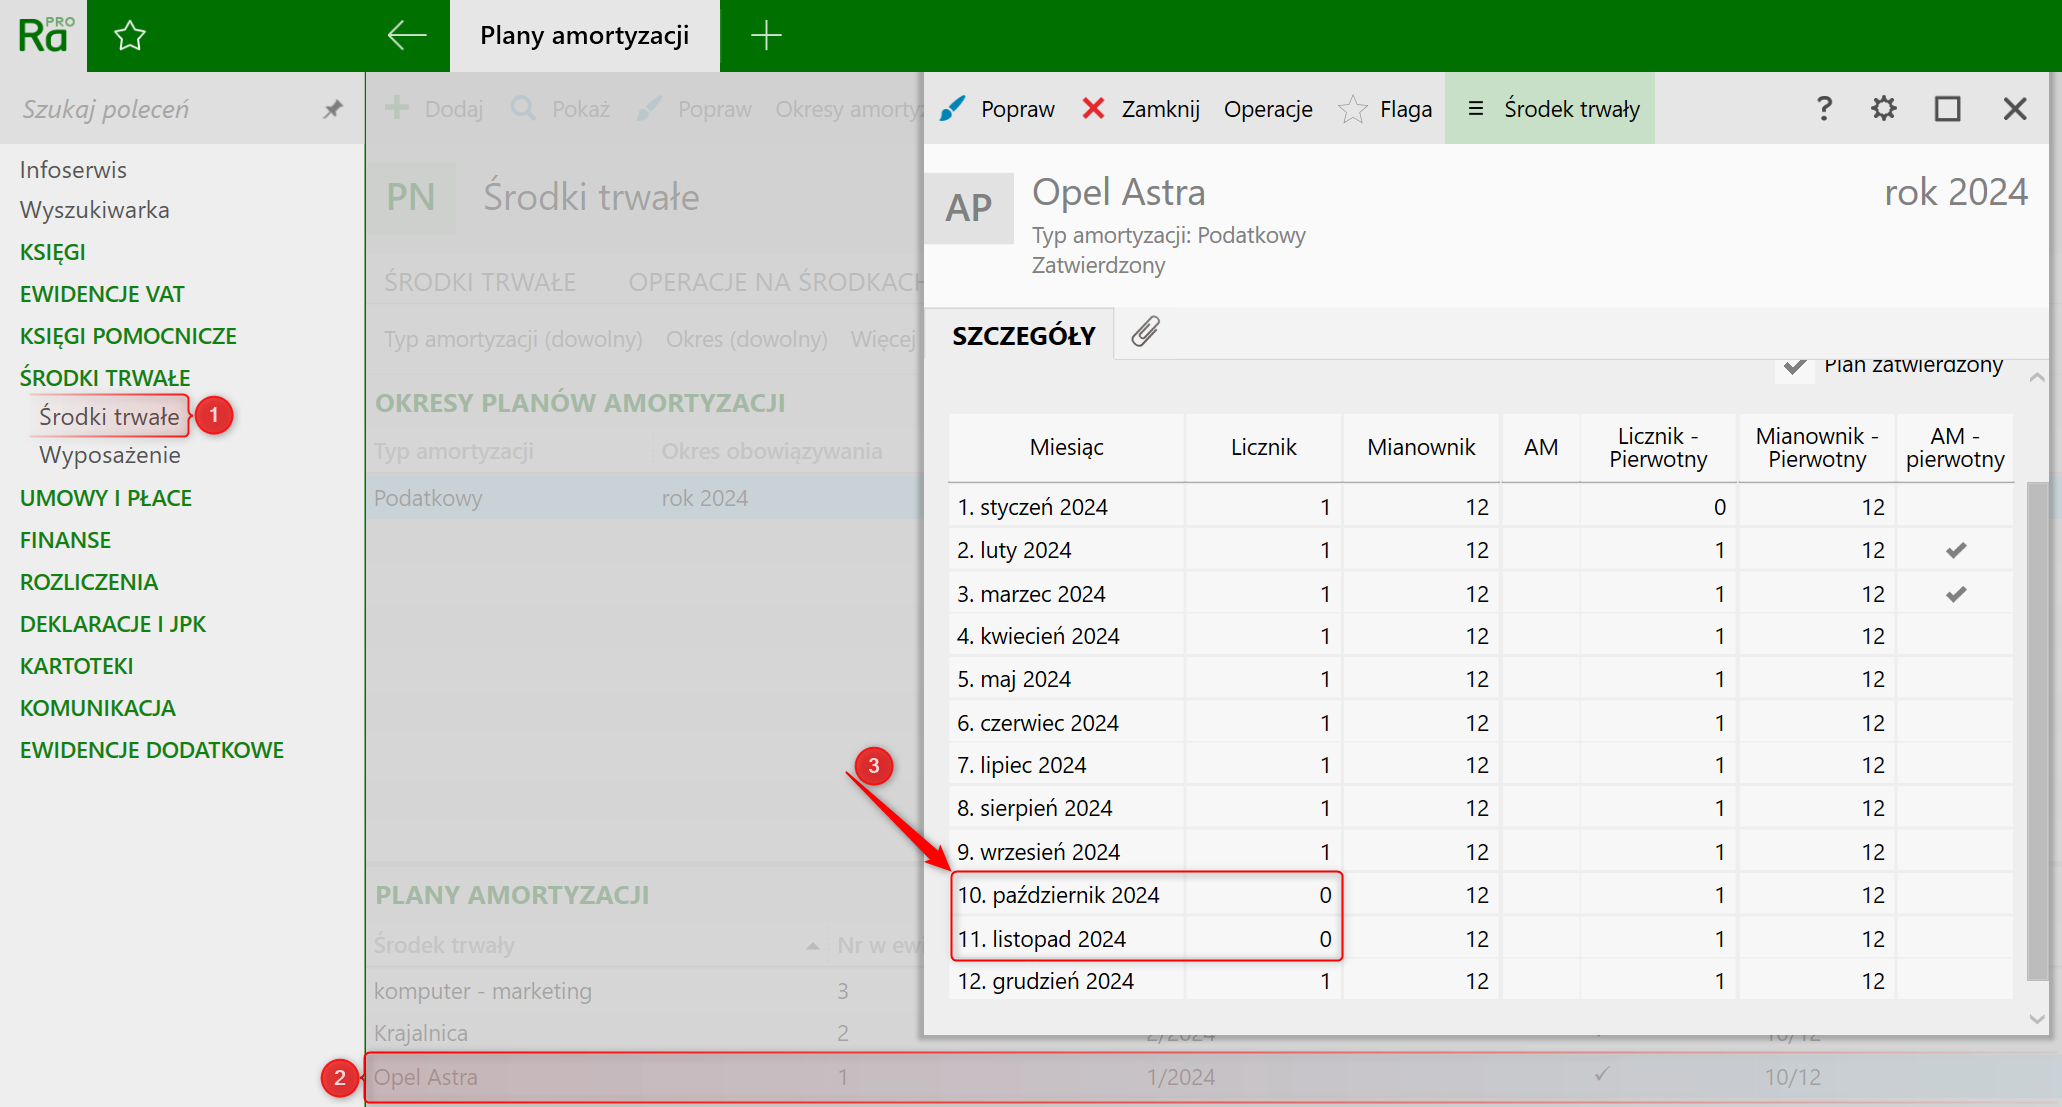
Task: Click the Flaga button
Action: pos(1386,108)
